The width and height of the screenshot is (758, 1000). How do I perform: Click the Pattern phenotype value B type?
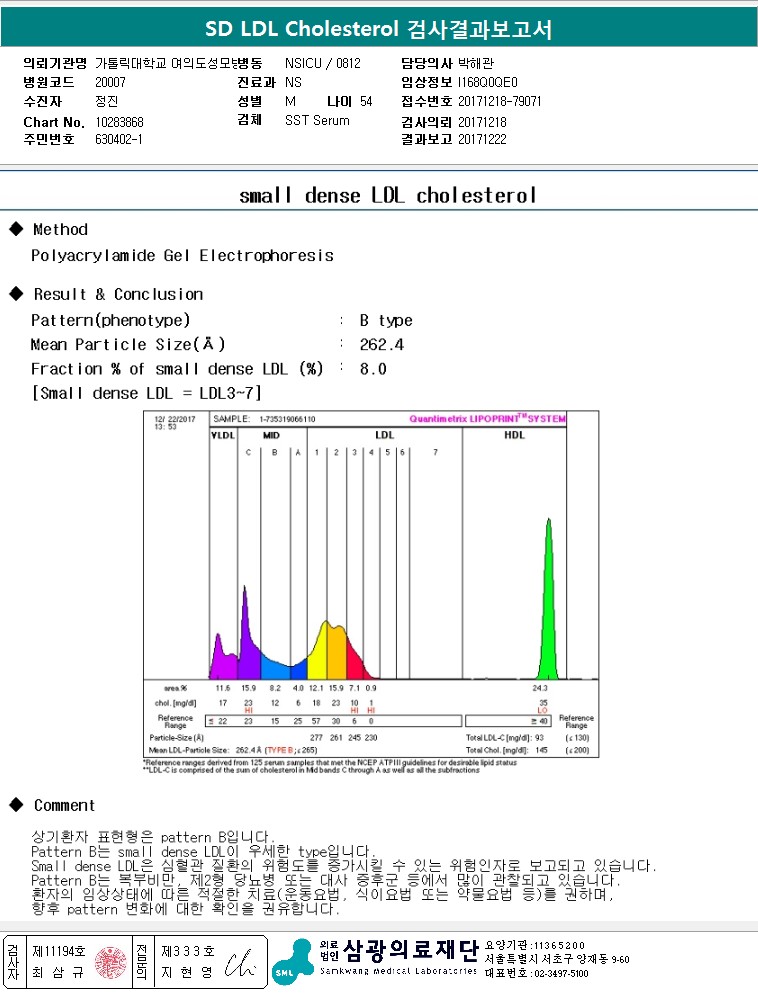(x=386, y=321)
